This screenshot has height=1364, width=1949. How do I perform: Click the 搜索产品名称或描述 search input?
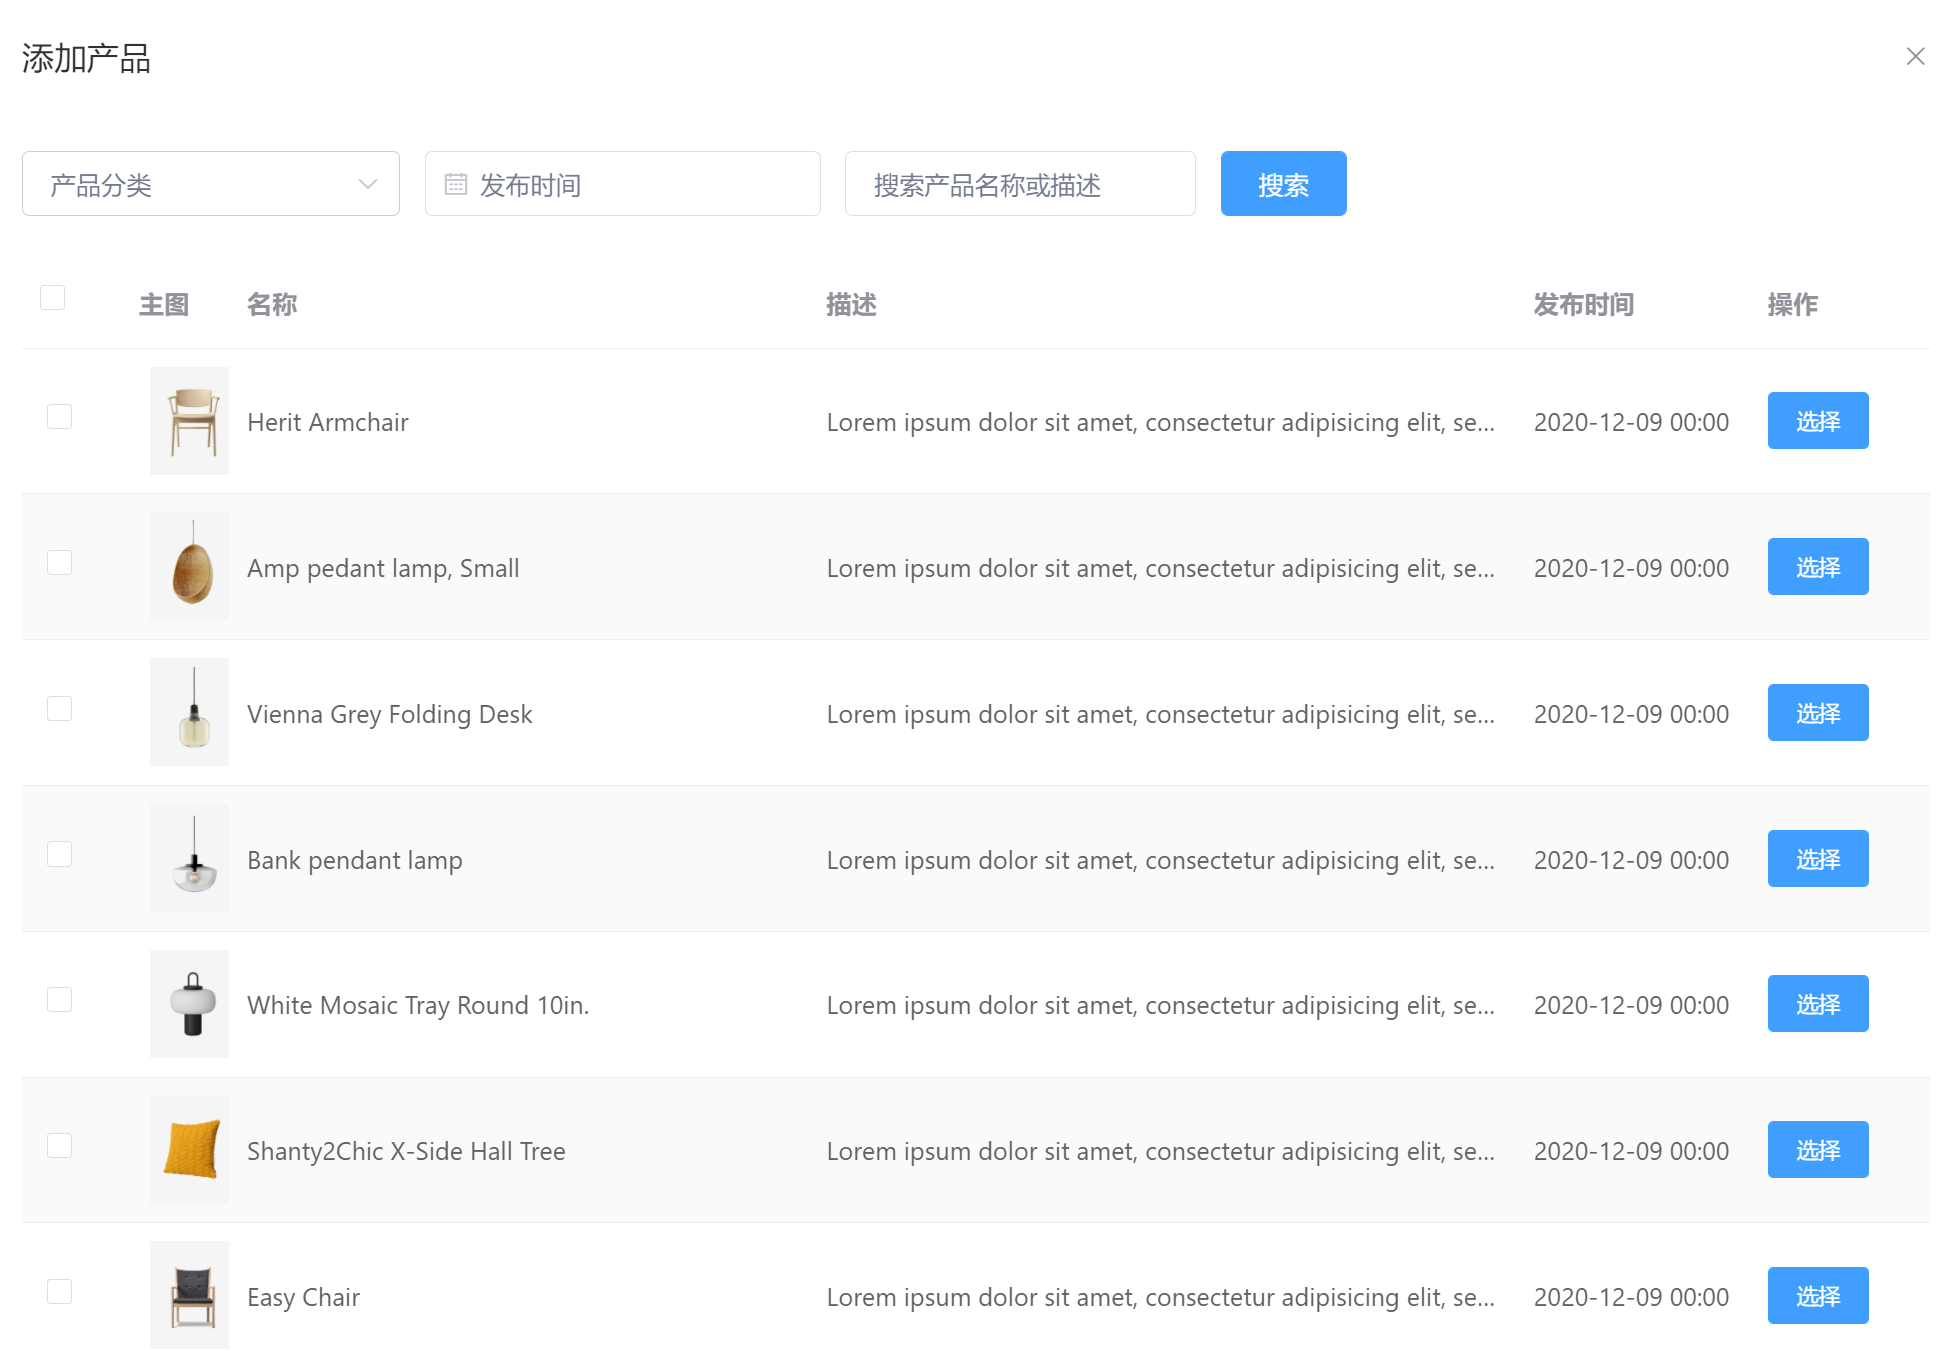[x=1018, y=183]
